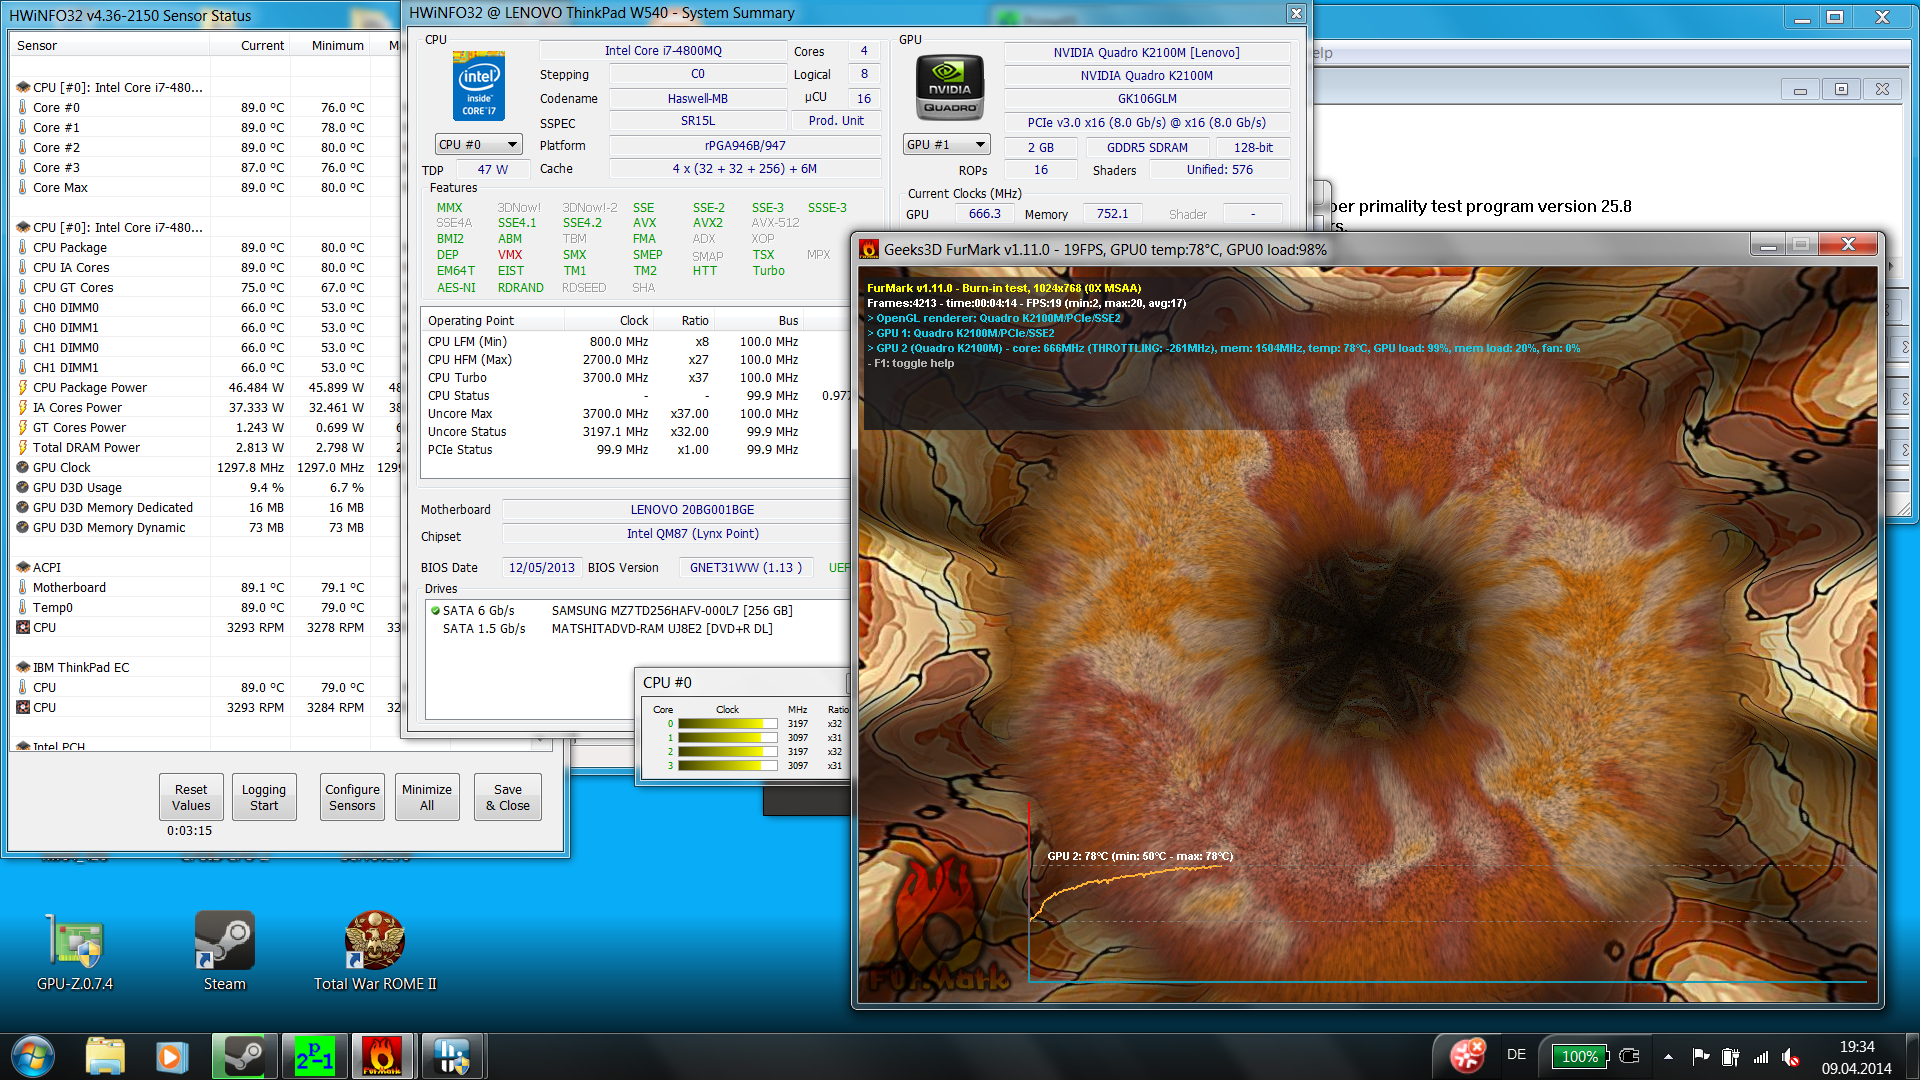
Task: Open Windows Media Player taskbar icon
Action: point(171,1056)
